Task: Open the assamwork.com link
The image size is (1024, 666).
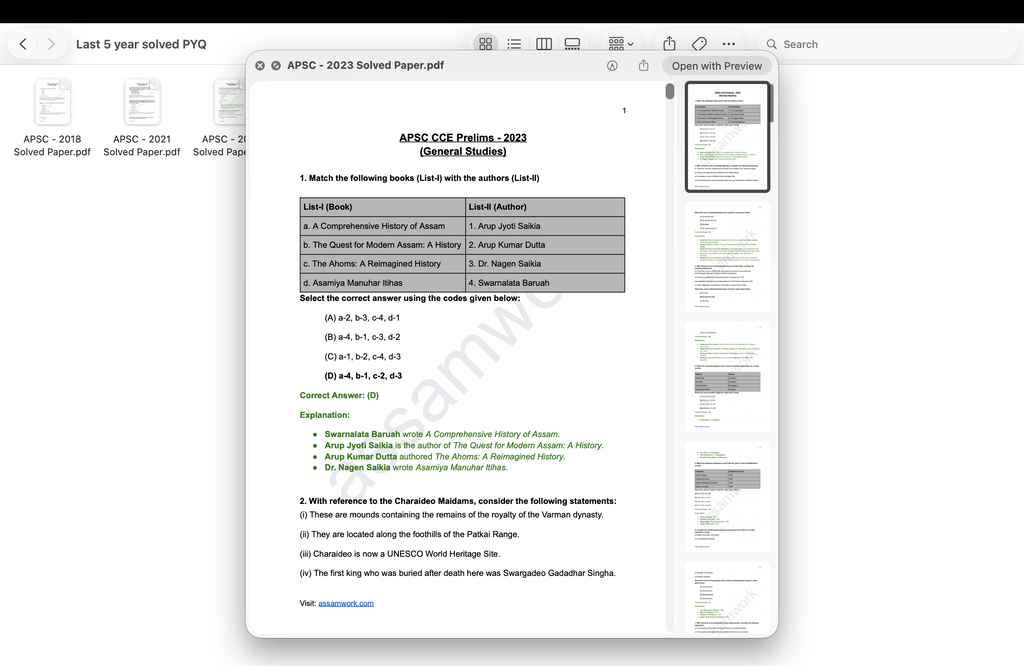Action: pyautogui.click(x=345, y=603)
